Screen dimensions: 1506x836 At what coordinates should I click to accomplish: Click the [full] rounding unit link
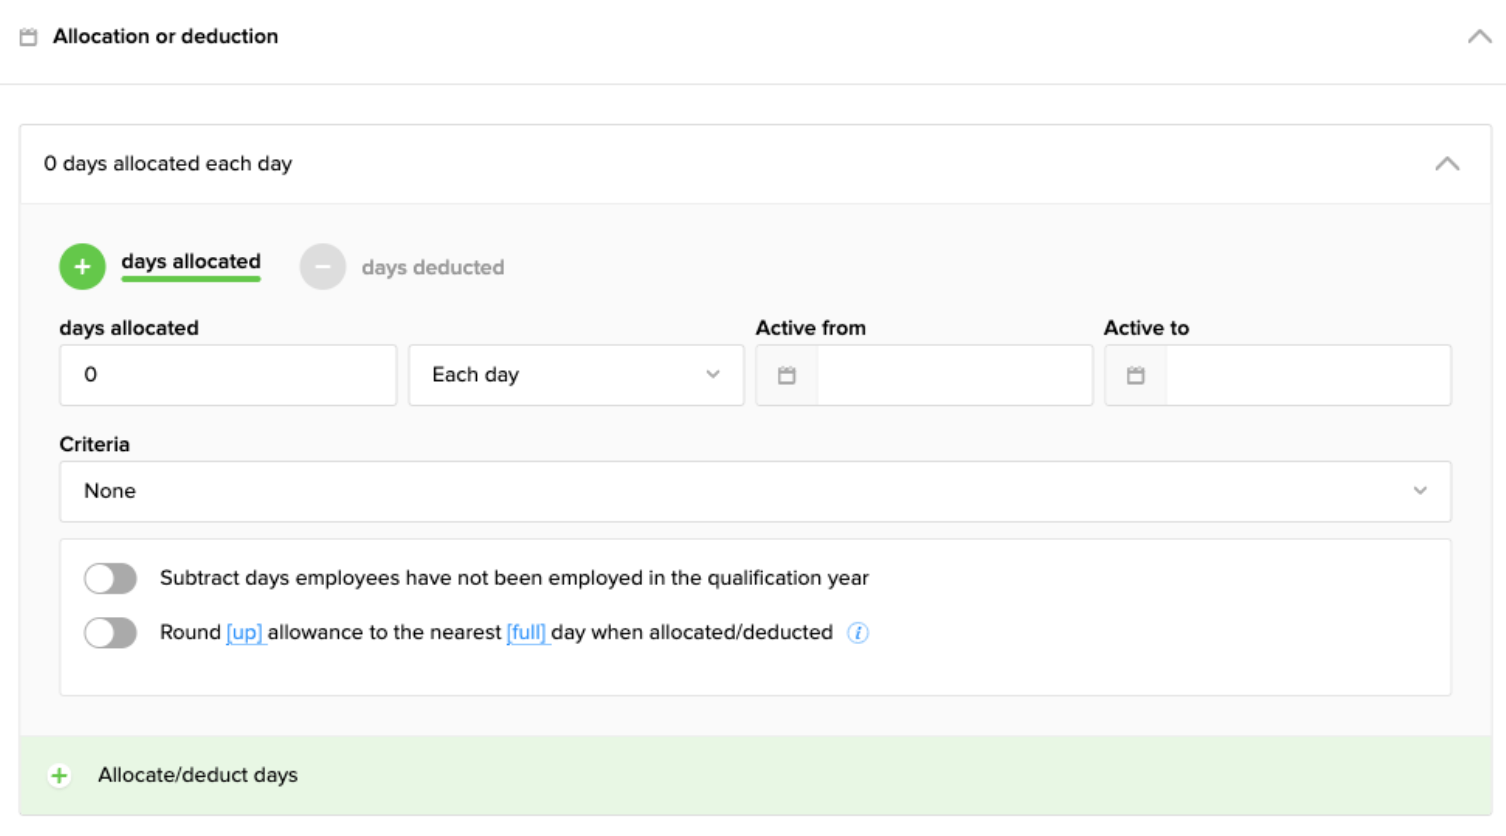click(x=527, y=633)
